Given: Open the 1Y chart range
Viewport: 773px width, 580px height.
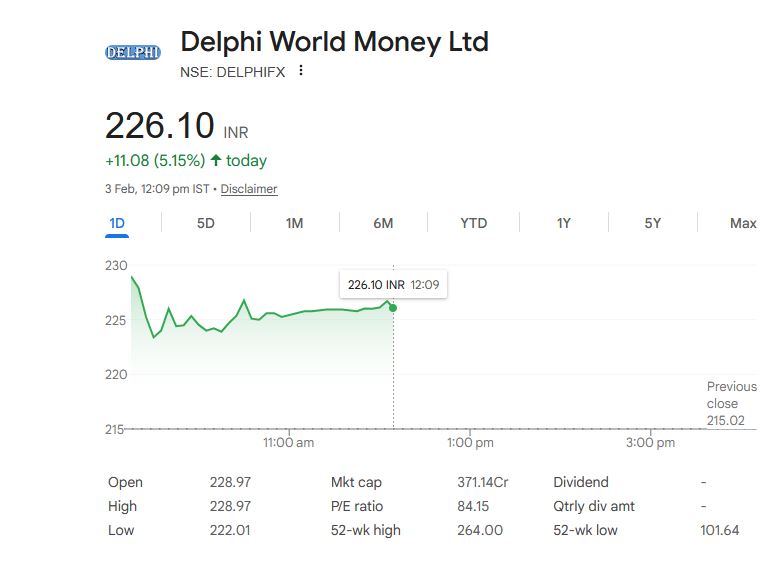Looking at the screenshot, I should pos(563,223).
